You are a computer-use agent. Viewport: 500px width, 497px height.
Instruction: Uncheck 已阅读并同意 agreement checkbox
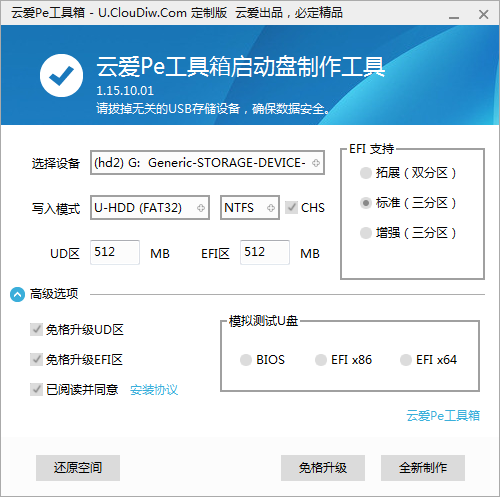pyautogui.click(x=36, y=389)
